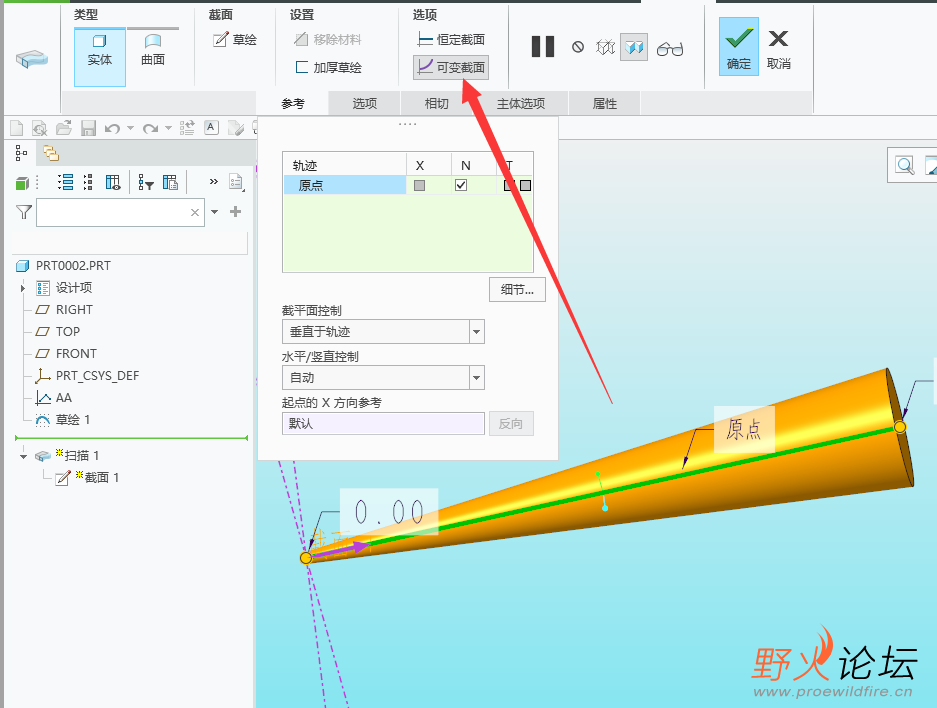Click the no-preview circle-slash icon
This screenshot has width=937, height=708.
[578, 47]
